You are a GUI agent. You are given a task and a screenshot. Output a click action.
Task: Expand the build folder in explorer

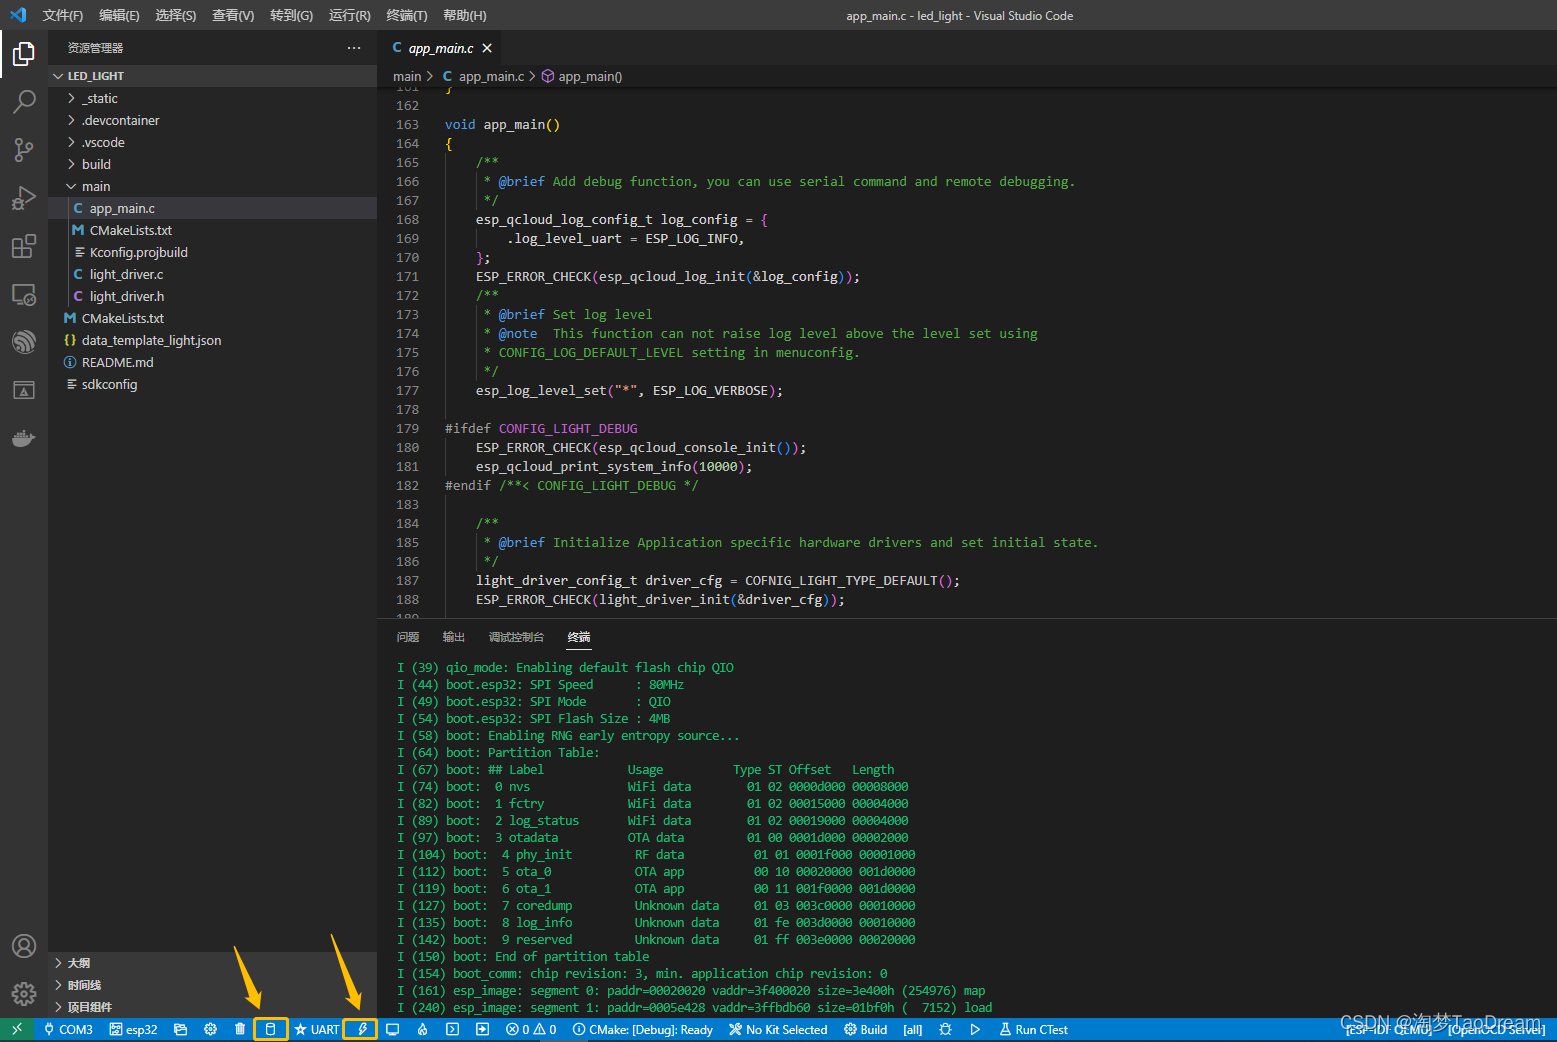click(x=96, y=164)
